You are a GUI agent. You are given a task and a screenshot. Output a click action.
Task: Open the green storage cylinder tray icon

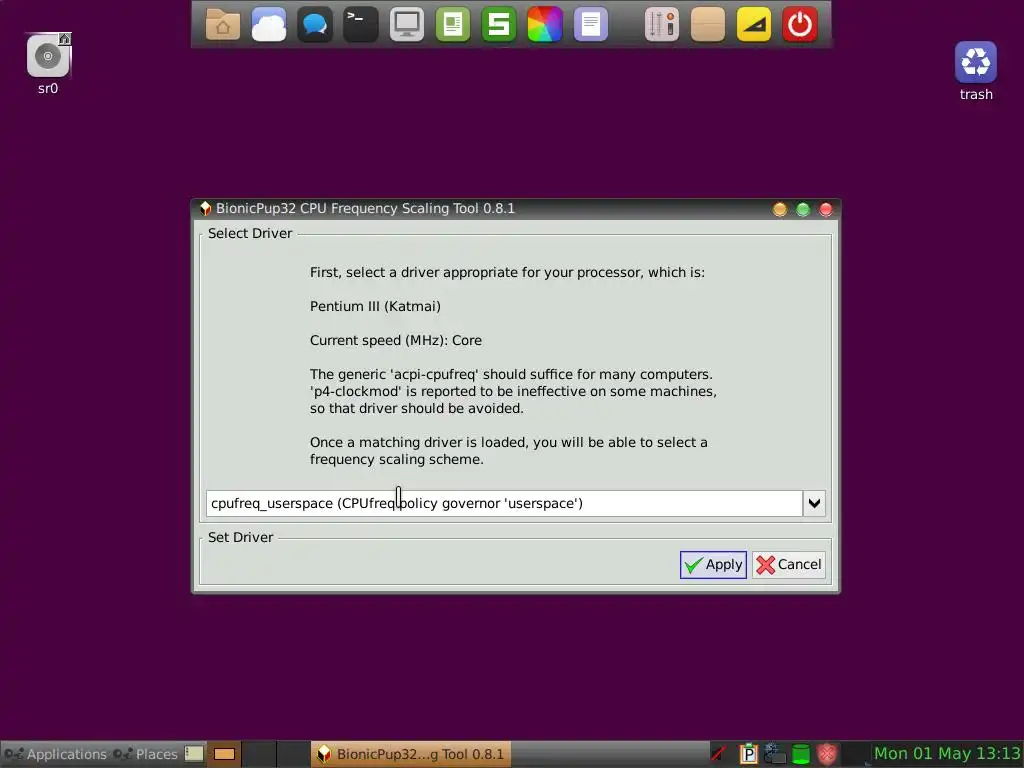801,754
